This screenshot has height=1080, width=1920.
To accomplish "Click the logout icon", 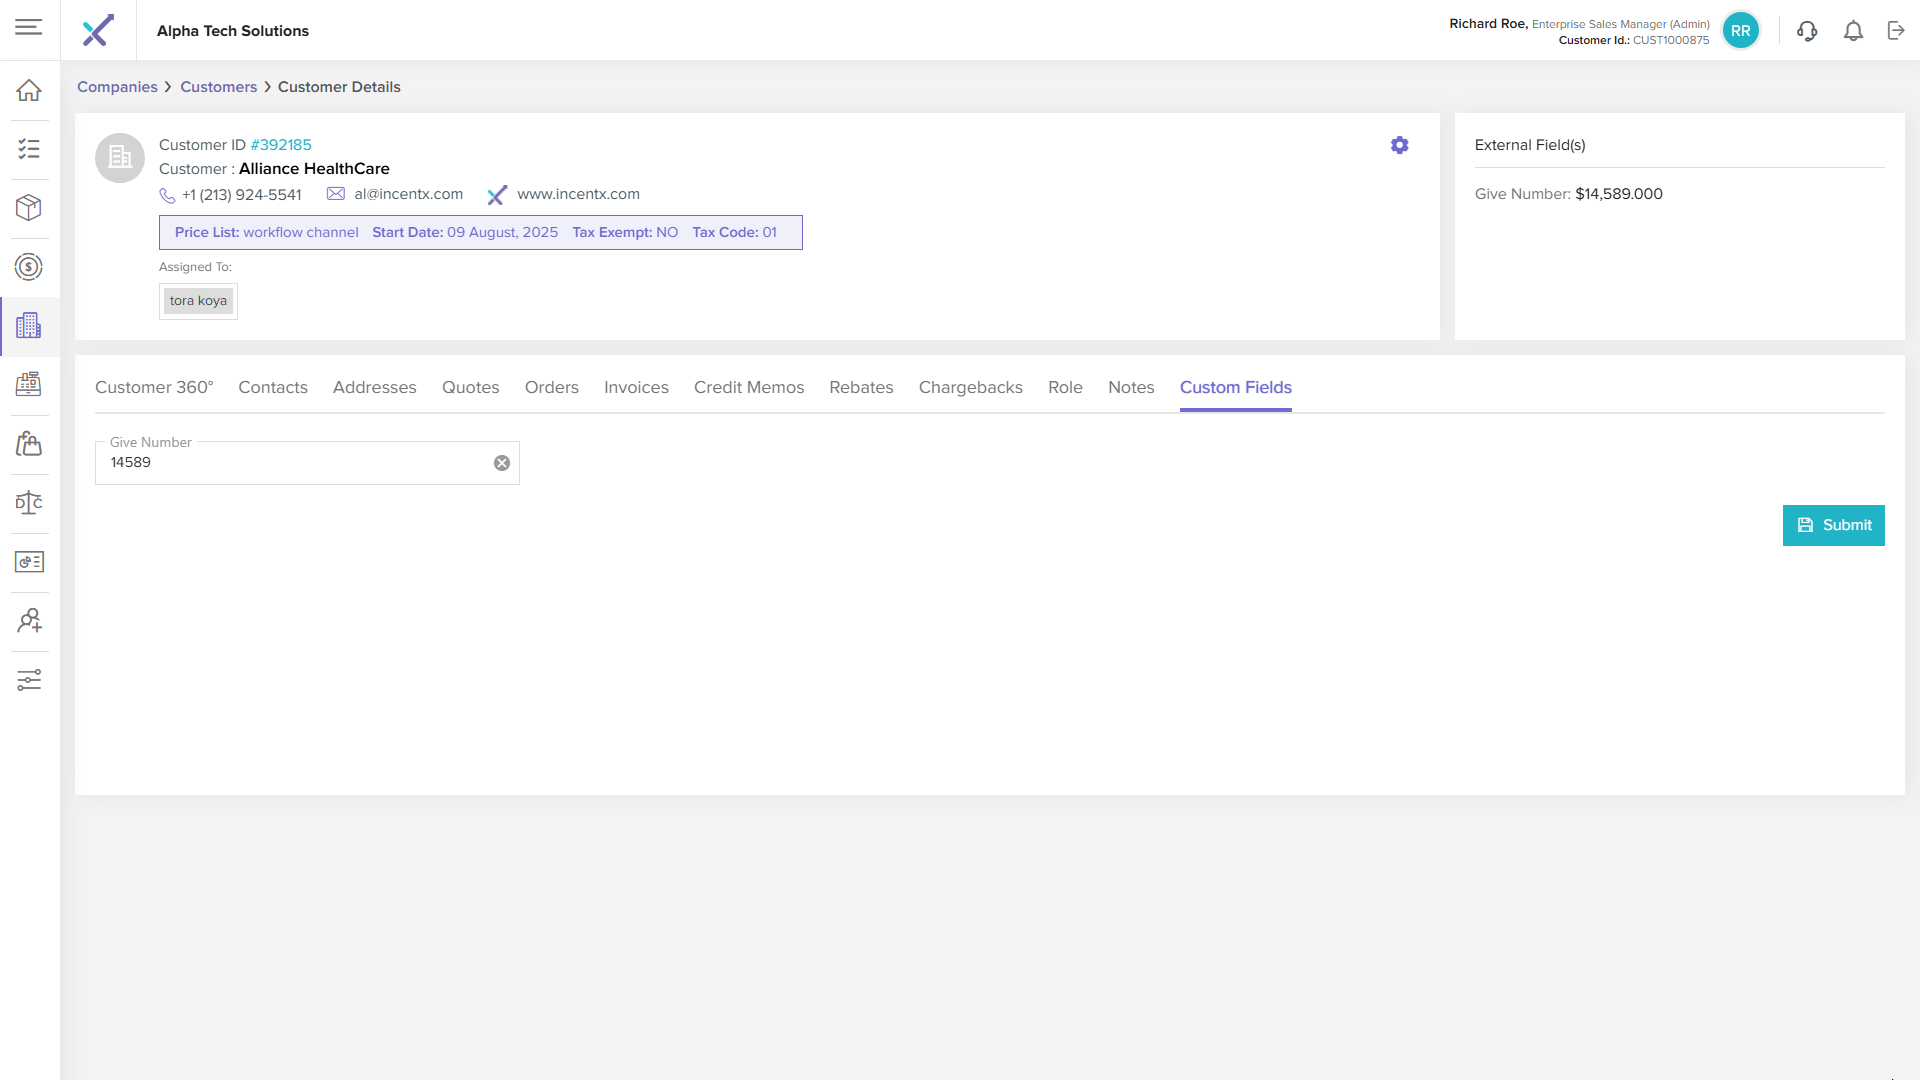I will pyautogui.click(x=1896, y=31).
